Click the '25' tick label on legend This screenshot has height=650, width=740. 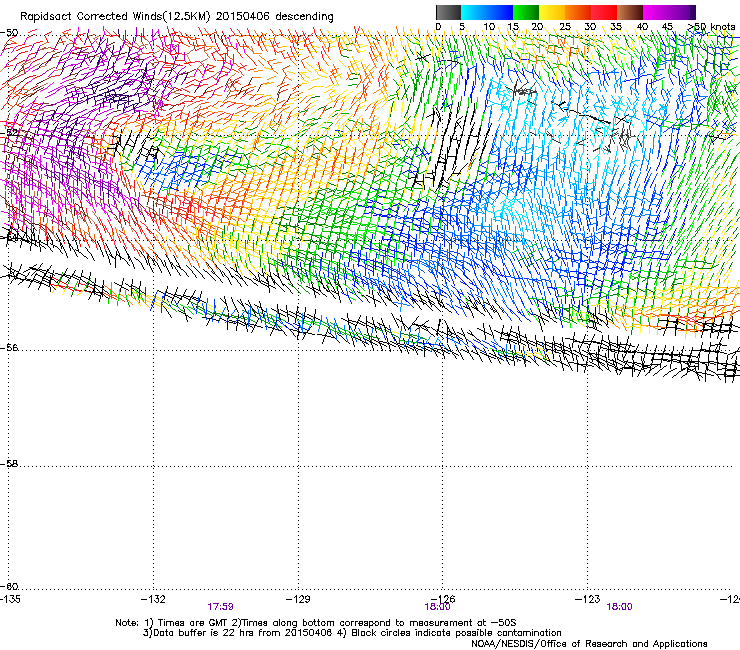click(x=565, y=27)
